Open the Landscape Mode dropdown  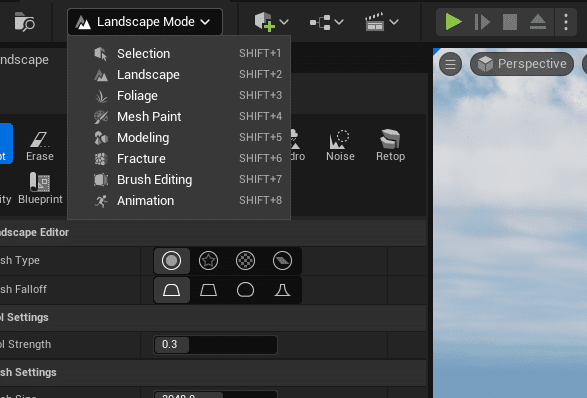[145, 22]
